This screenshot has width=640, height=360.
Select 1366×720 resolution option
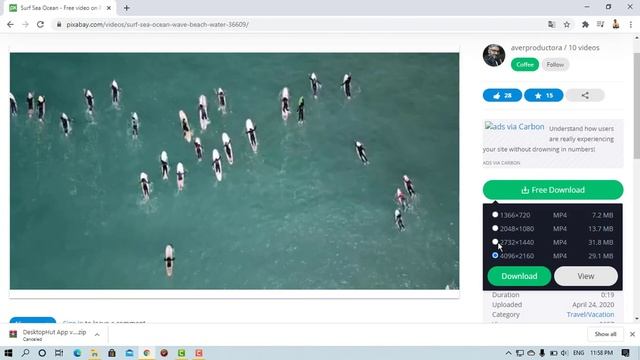pyautogui.click(x=495, y=215)
